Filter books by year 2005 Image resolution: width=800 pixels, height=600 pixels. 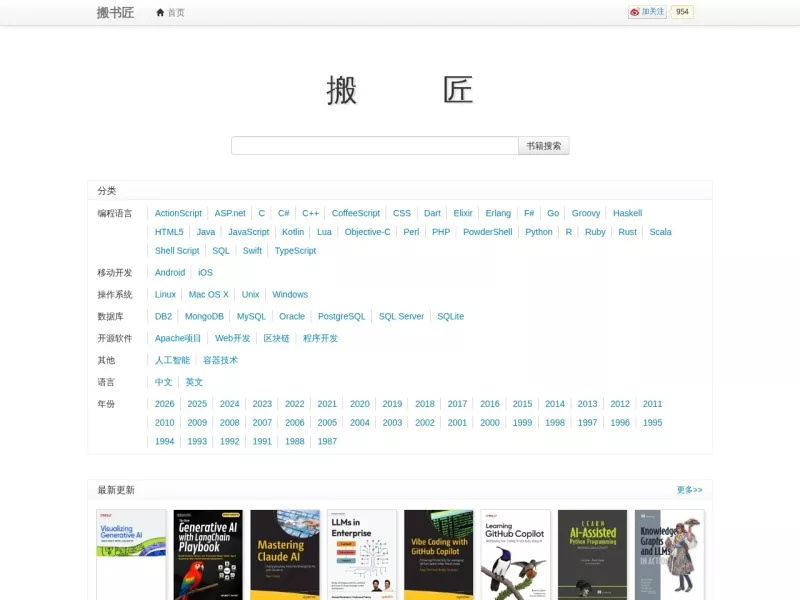pyautogui.click(x=327, y=422)
